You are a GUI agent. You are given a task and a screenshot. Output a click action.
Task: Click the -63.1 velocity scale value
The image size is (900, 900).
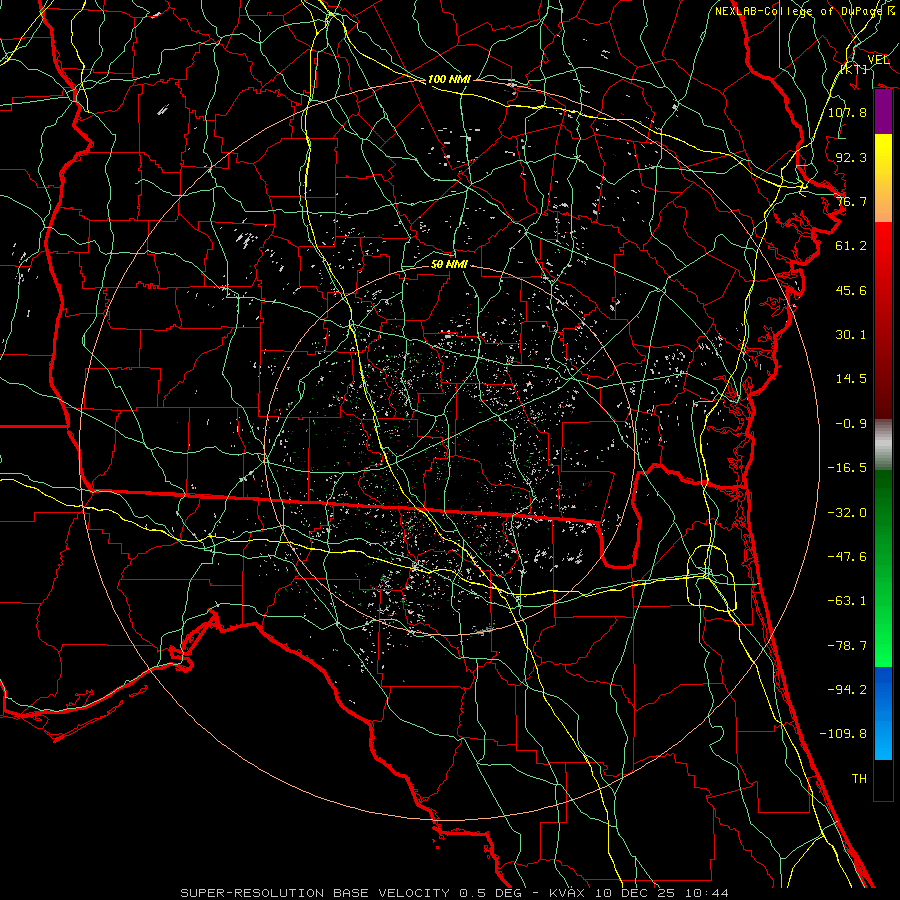coord(847,601)
